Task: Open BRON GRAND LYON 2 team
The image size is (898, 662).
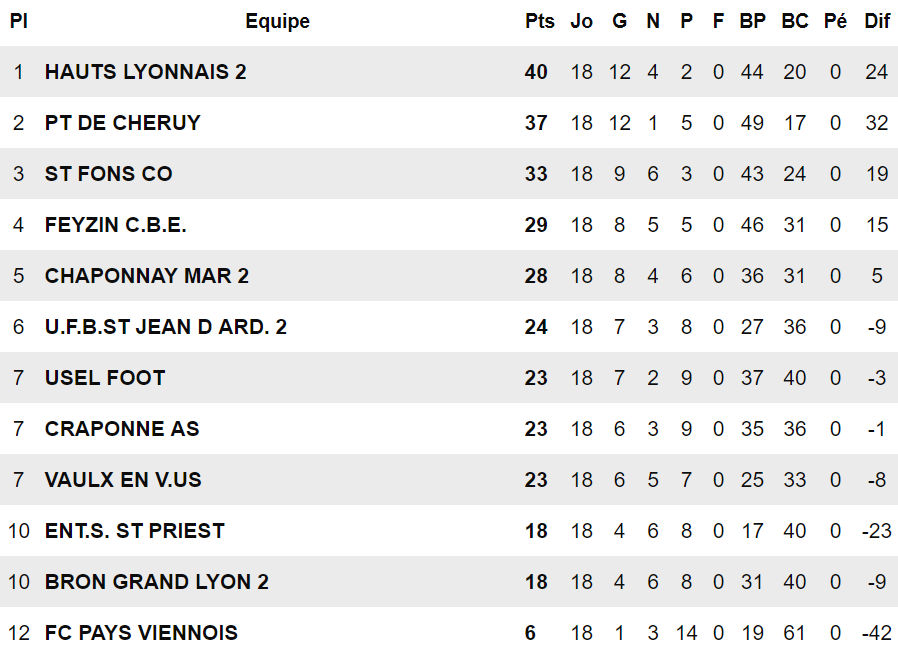Action: (x=156, y=582)
